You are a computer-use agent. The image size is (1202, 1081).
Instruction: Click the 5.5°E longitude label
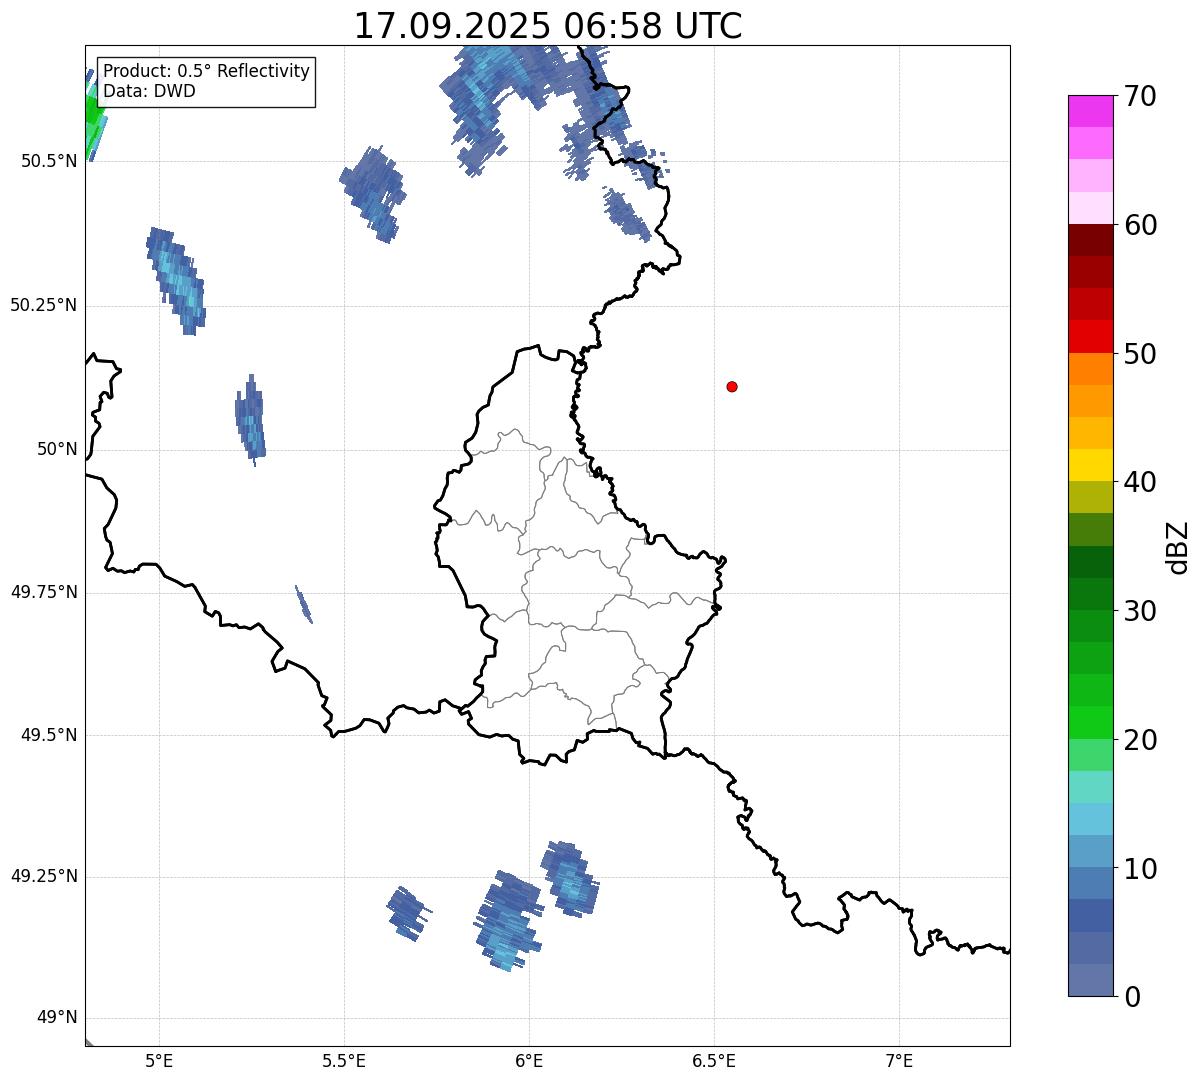[x=344, y=1060]
